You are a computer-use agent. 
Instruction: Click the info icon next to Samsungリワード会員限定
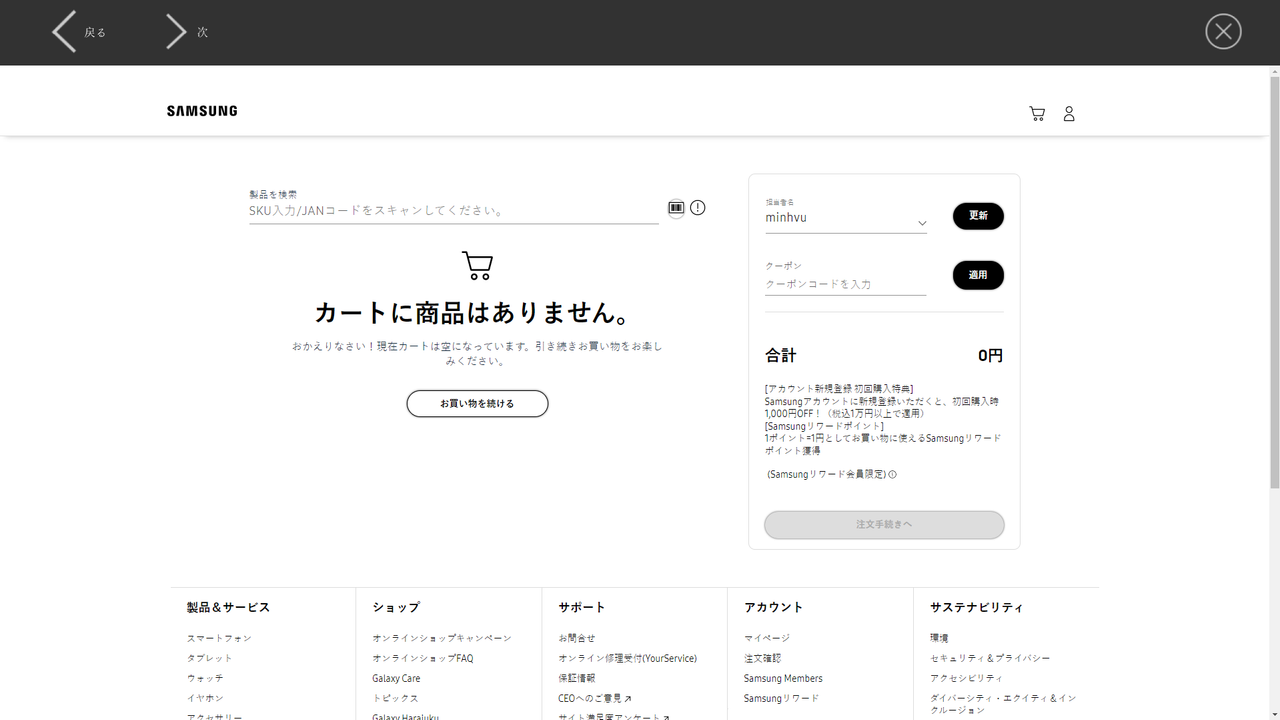pos(893,475)
